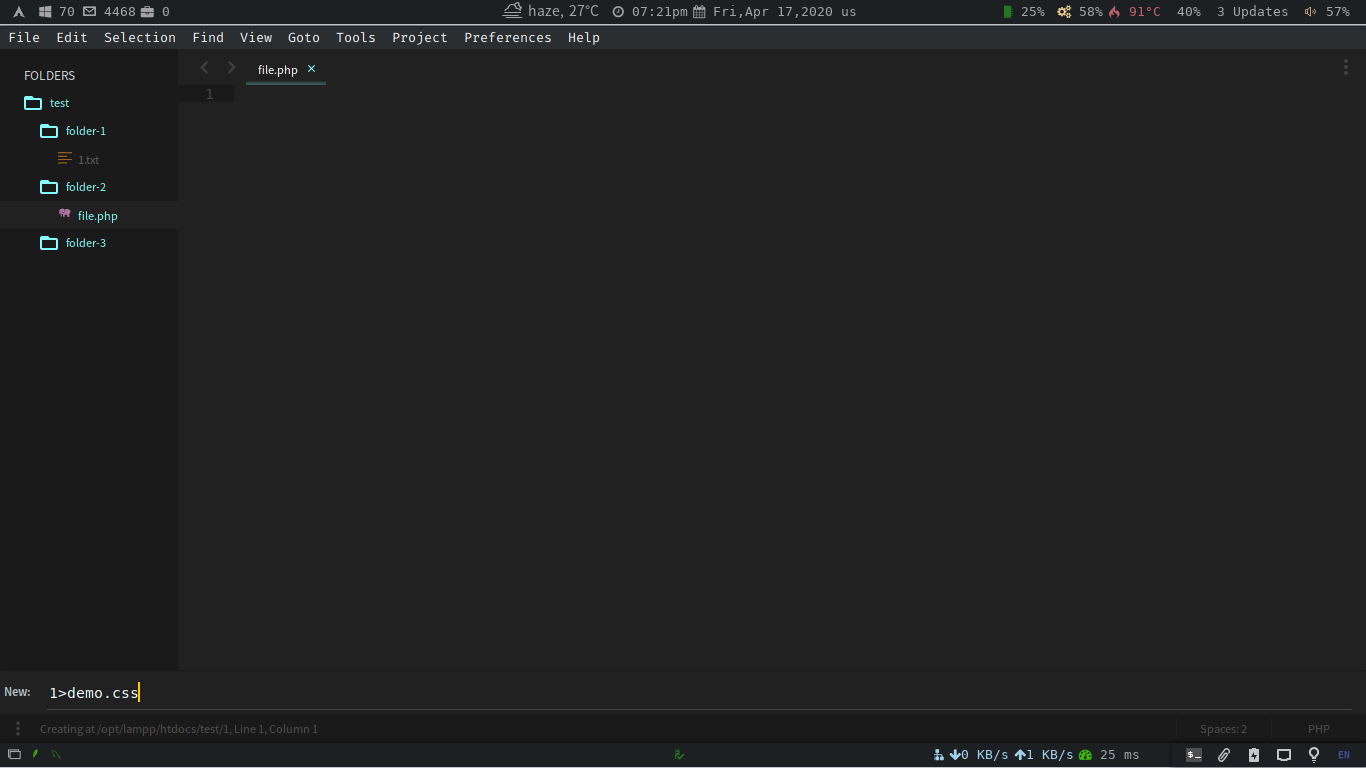Click the bottom-left workspace window icon
The image size is (1366, 768).
(14, 755)
